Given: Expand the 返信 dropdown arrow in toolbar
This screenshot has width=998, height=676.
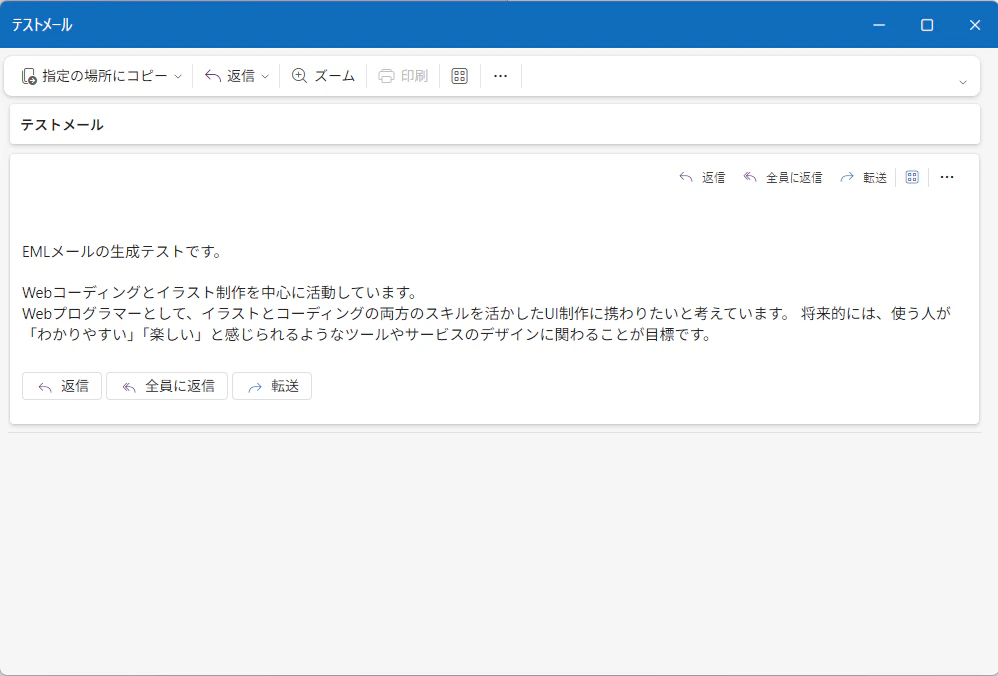Looking at the screenshot, I should (265, 76).
